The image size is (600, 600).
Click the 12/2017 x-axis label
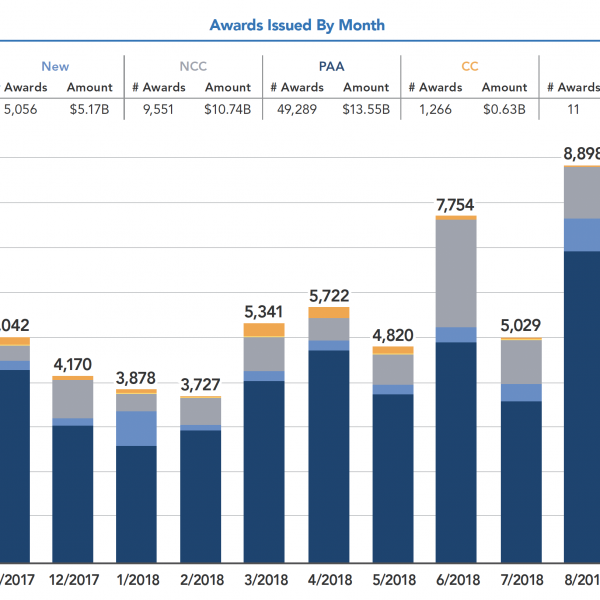[72, 580]
